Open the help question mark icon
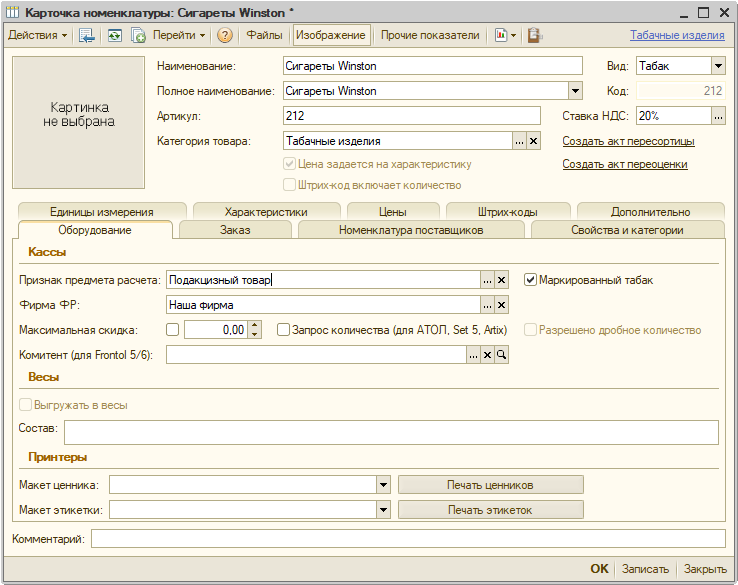Screen dimensions: 738x585 click(x=225, y=35)
